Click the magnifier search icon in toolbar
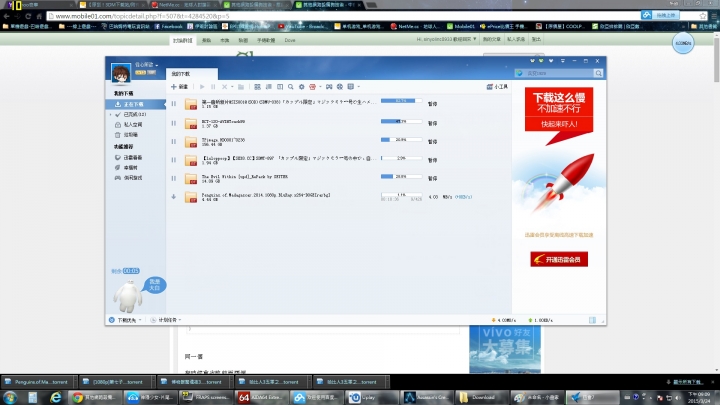720x405 pixels. point(291,87)
